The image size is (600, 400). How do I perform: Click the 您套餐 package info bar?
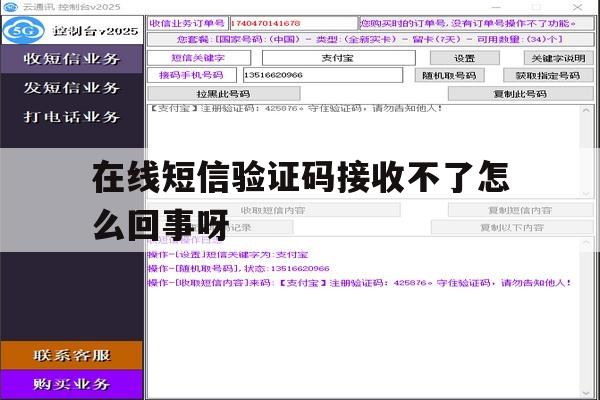(x=370, y=39)
